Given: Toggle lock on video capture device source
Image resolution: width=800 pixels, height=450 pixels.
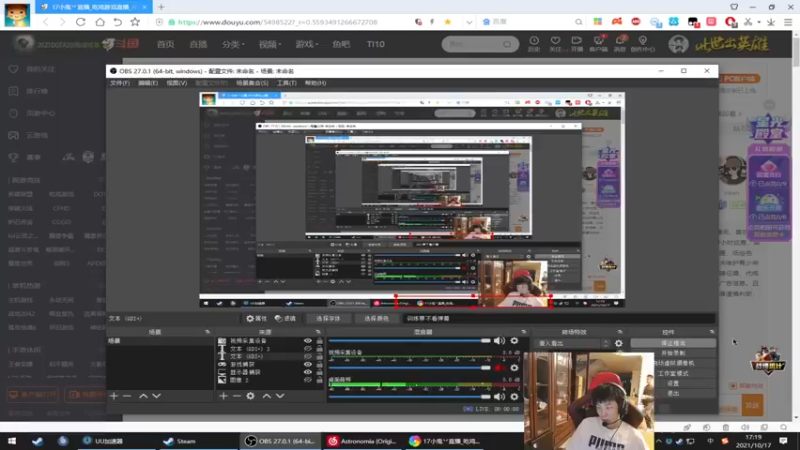Looking at the screenshot, I should (319, 341).
